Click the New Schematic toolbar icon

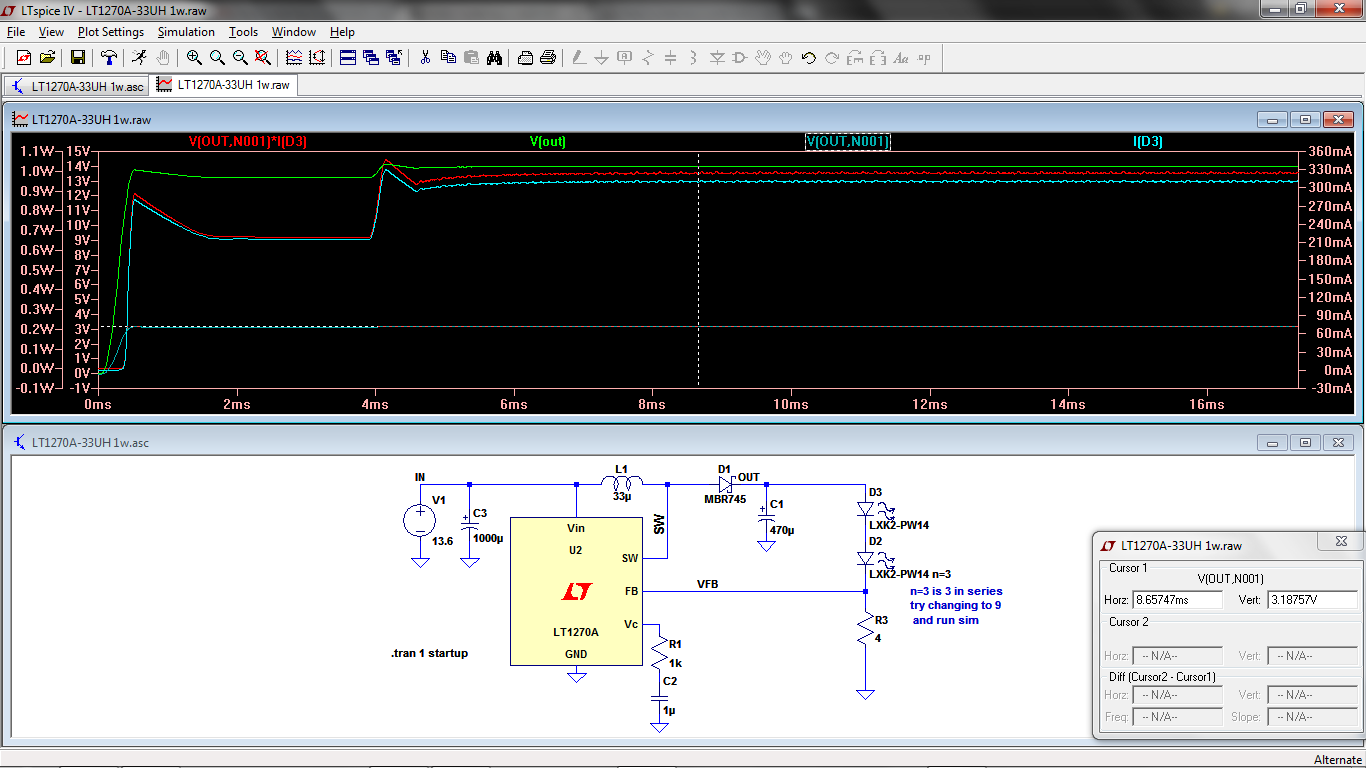click(24, 58)
